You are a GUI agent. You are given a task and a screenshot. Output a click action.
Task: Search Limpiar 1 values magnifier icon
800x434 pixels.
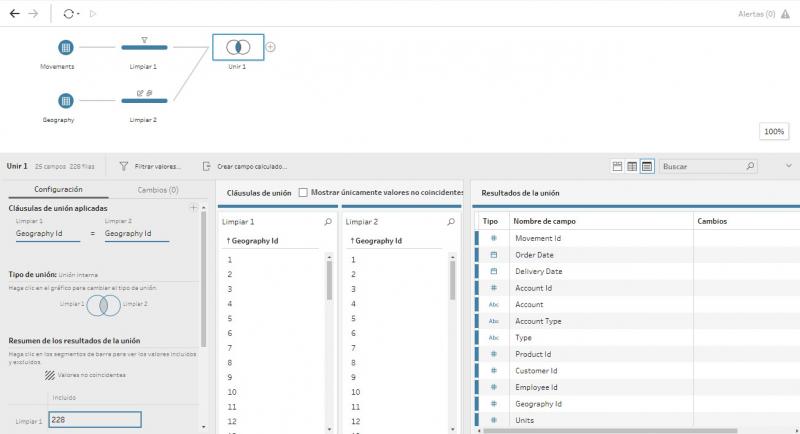point(328,222)
